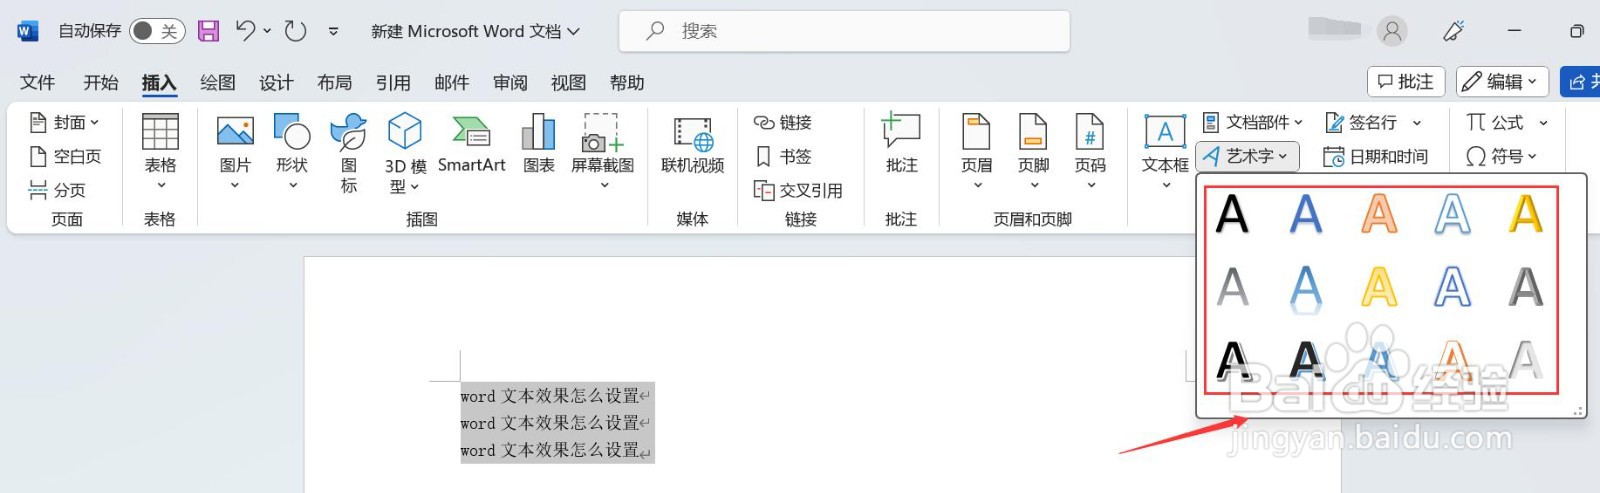Screen dimensions: 1600x493
Task: Toggle the 艺术字 WordArt dropdown
Action: [1247, 156]
